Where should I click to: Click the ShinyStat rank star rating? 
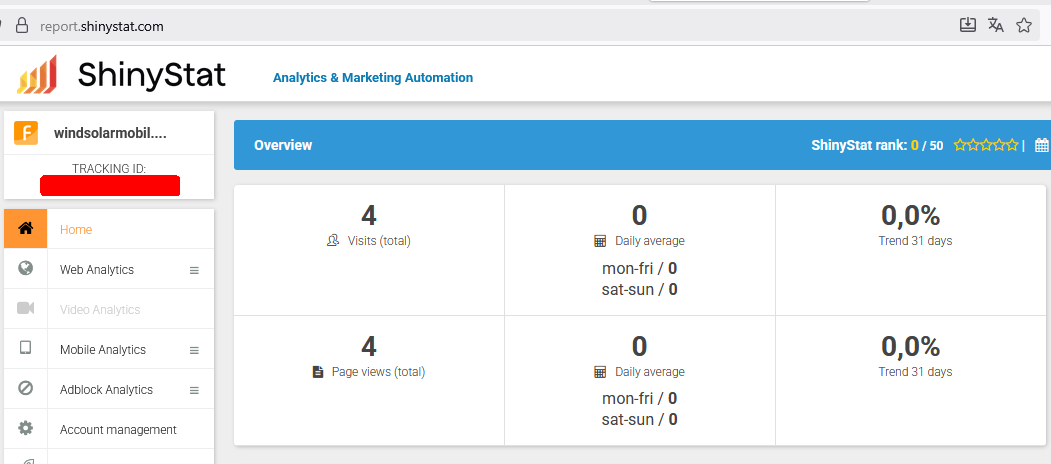point(985,145)
